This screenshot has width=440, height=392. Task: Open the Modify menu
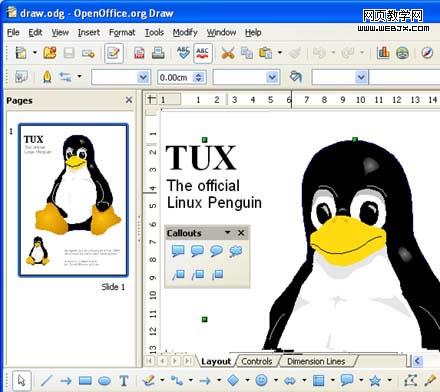click(x=185, y=32)
